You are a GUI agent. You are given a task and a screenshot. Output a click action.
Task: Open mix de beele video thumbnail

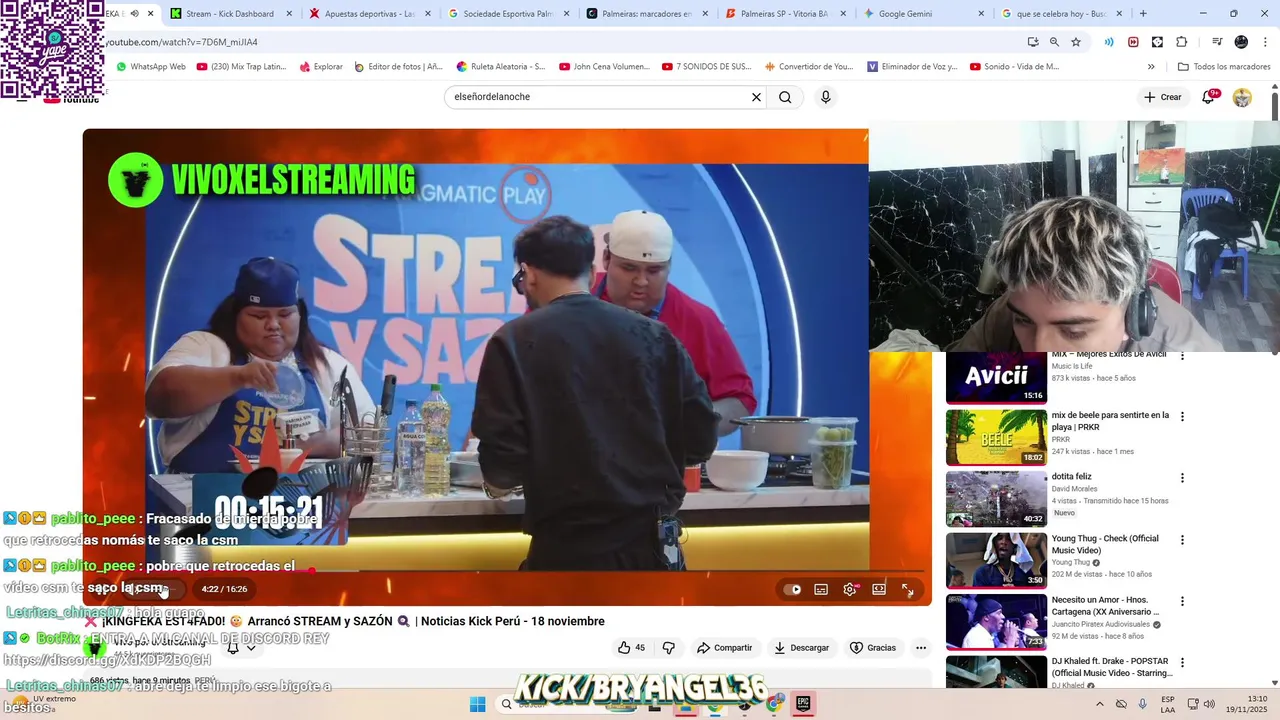996,438
